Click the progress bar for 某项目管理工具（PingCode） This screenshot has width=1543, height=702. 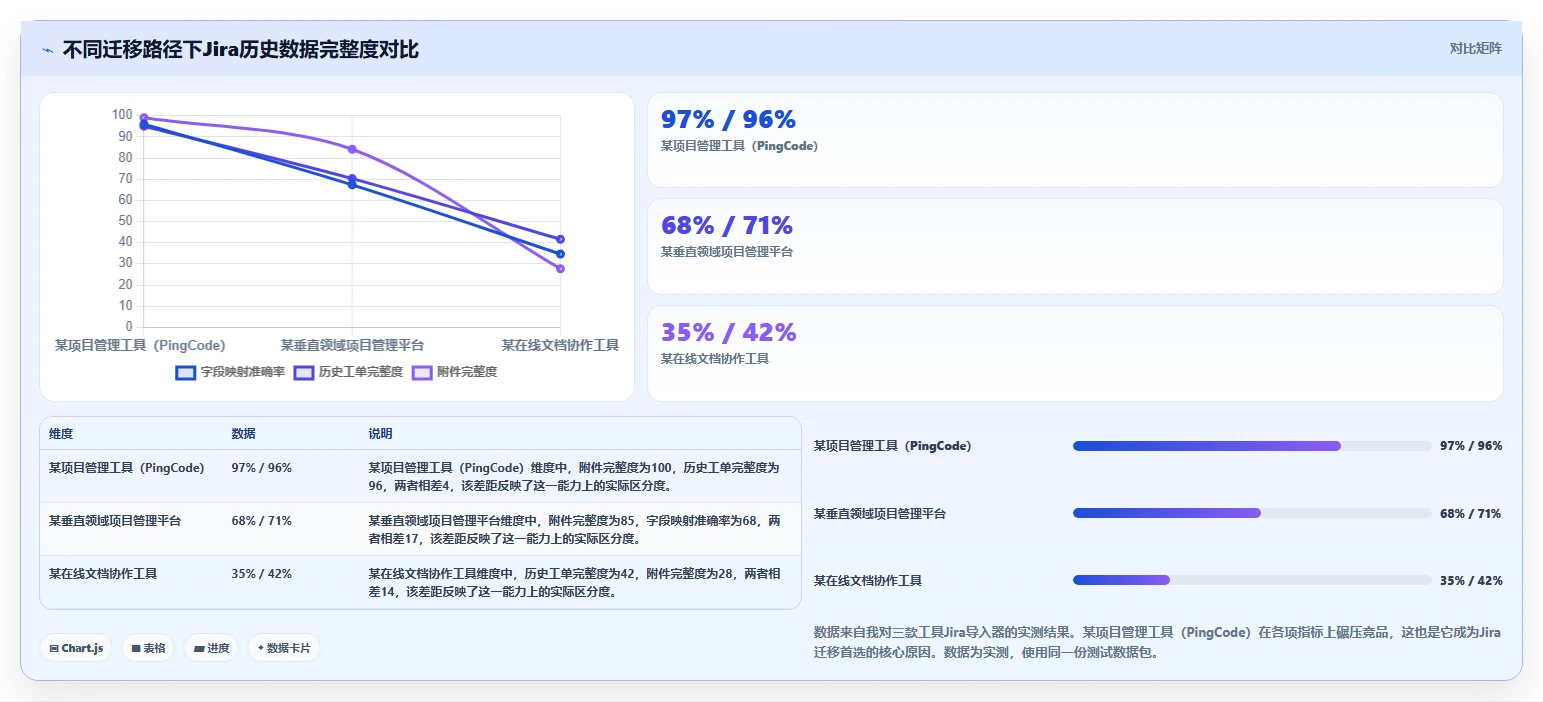(x=1252, y=446)
